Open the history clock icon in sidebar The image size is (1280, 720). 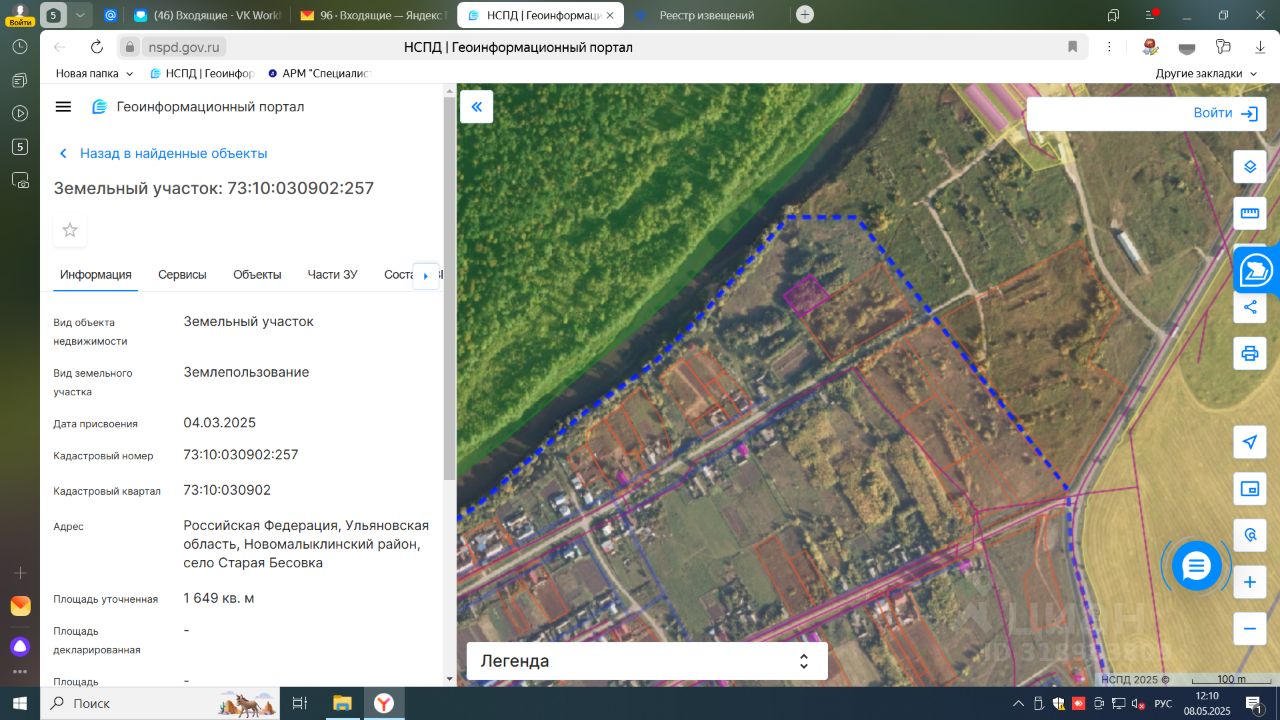[x=20, y=47]
